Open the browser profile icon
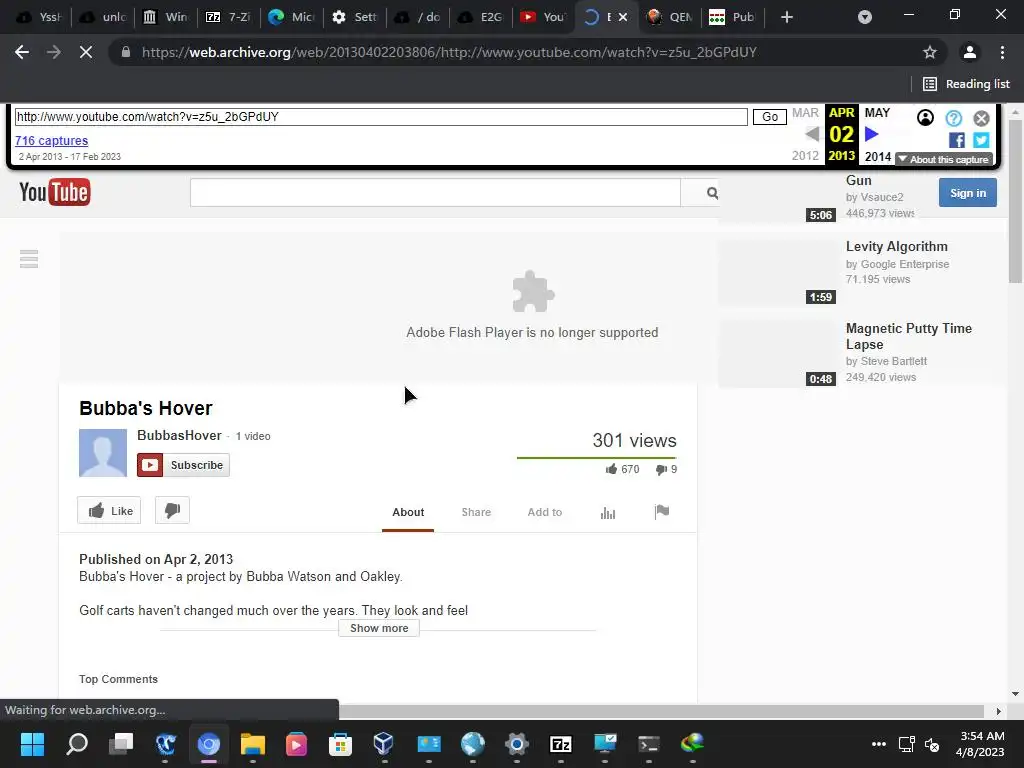Screen dimensions: 1024x768 (x=970, y=52)
